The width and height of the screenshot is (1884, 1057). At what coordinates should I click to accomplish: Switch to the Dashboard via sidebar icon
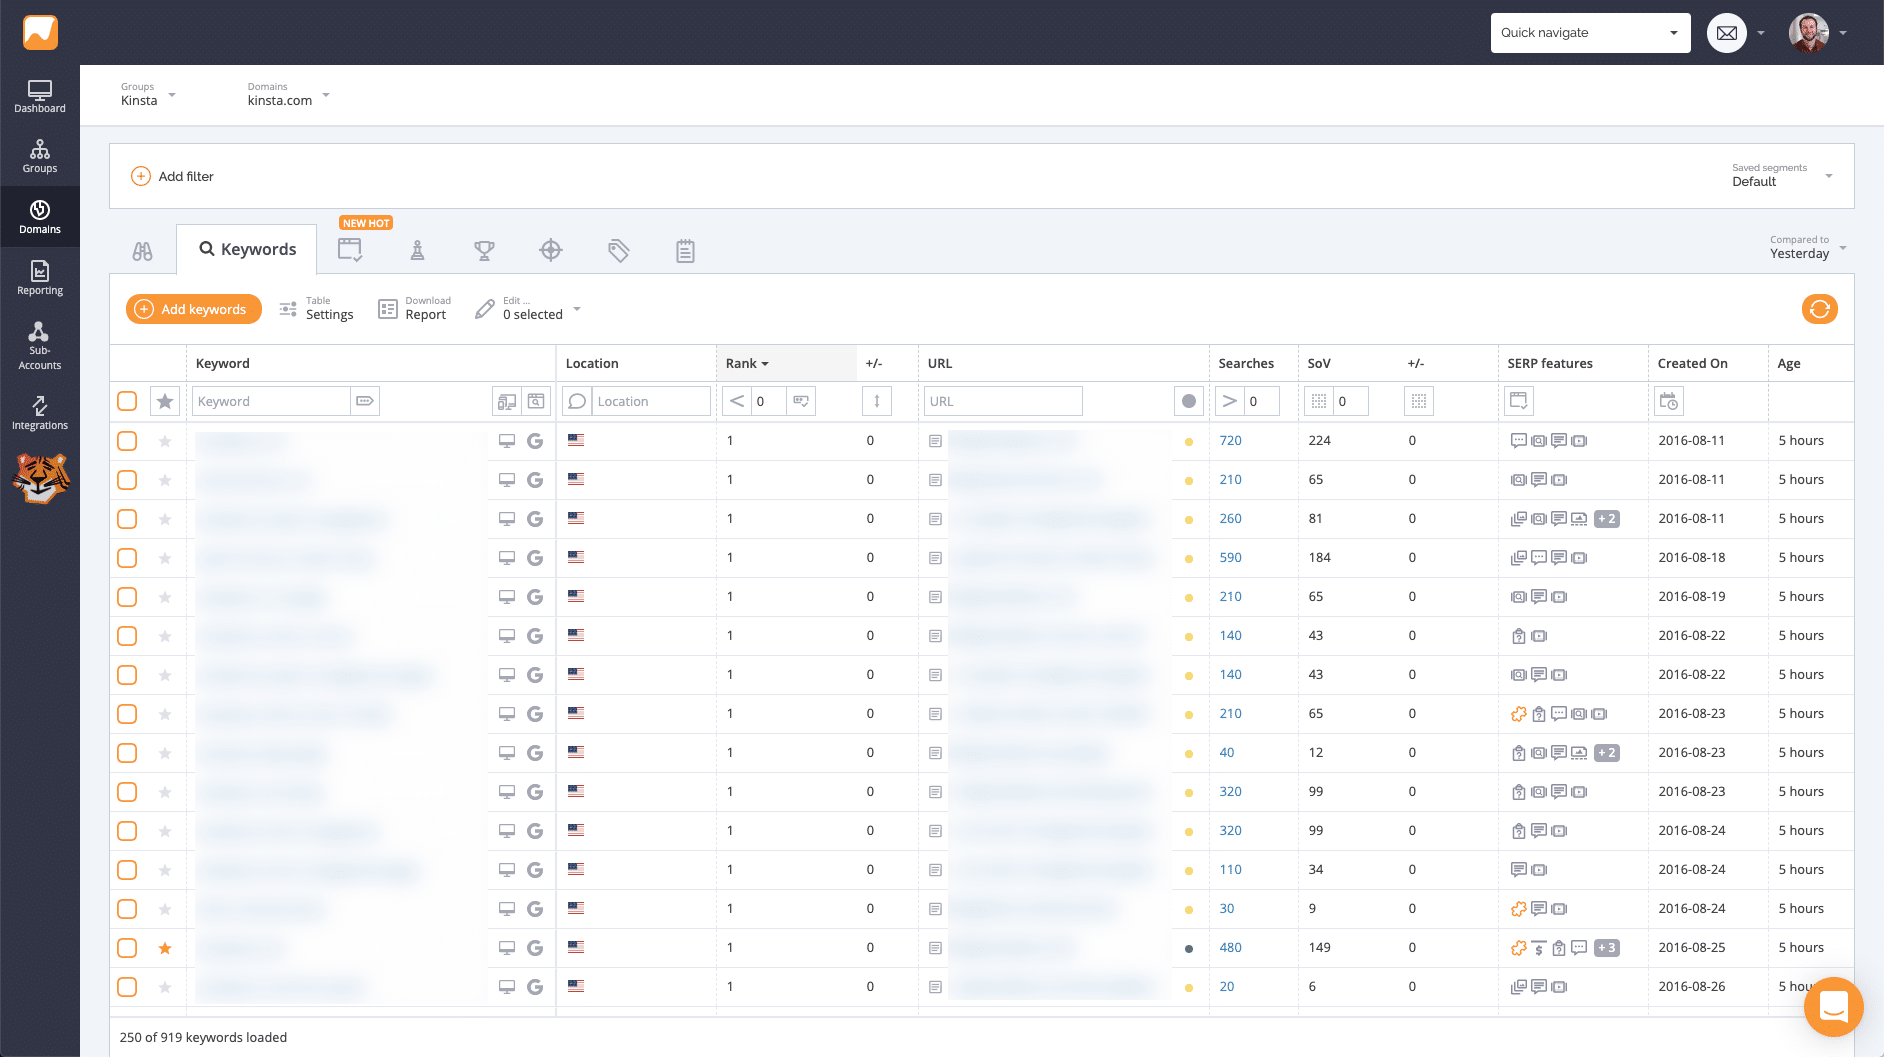[x=40, y=95]
